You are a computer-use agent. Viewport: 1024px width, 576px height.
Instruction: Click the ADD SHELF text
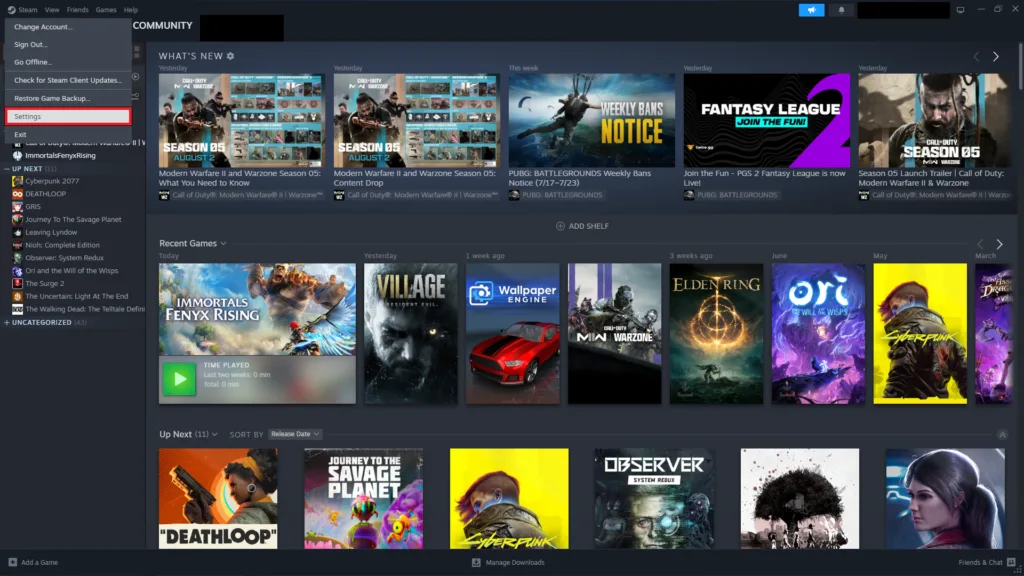pos(588,226)
